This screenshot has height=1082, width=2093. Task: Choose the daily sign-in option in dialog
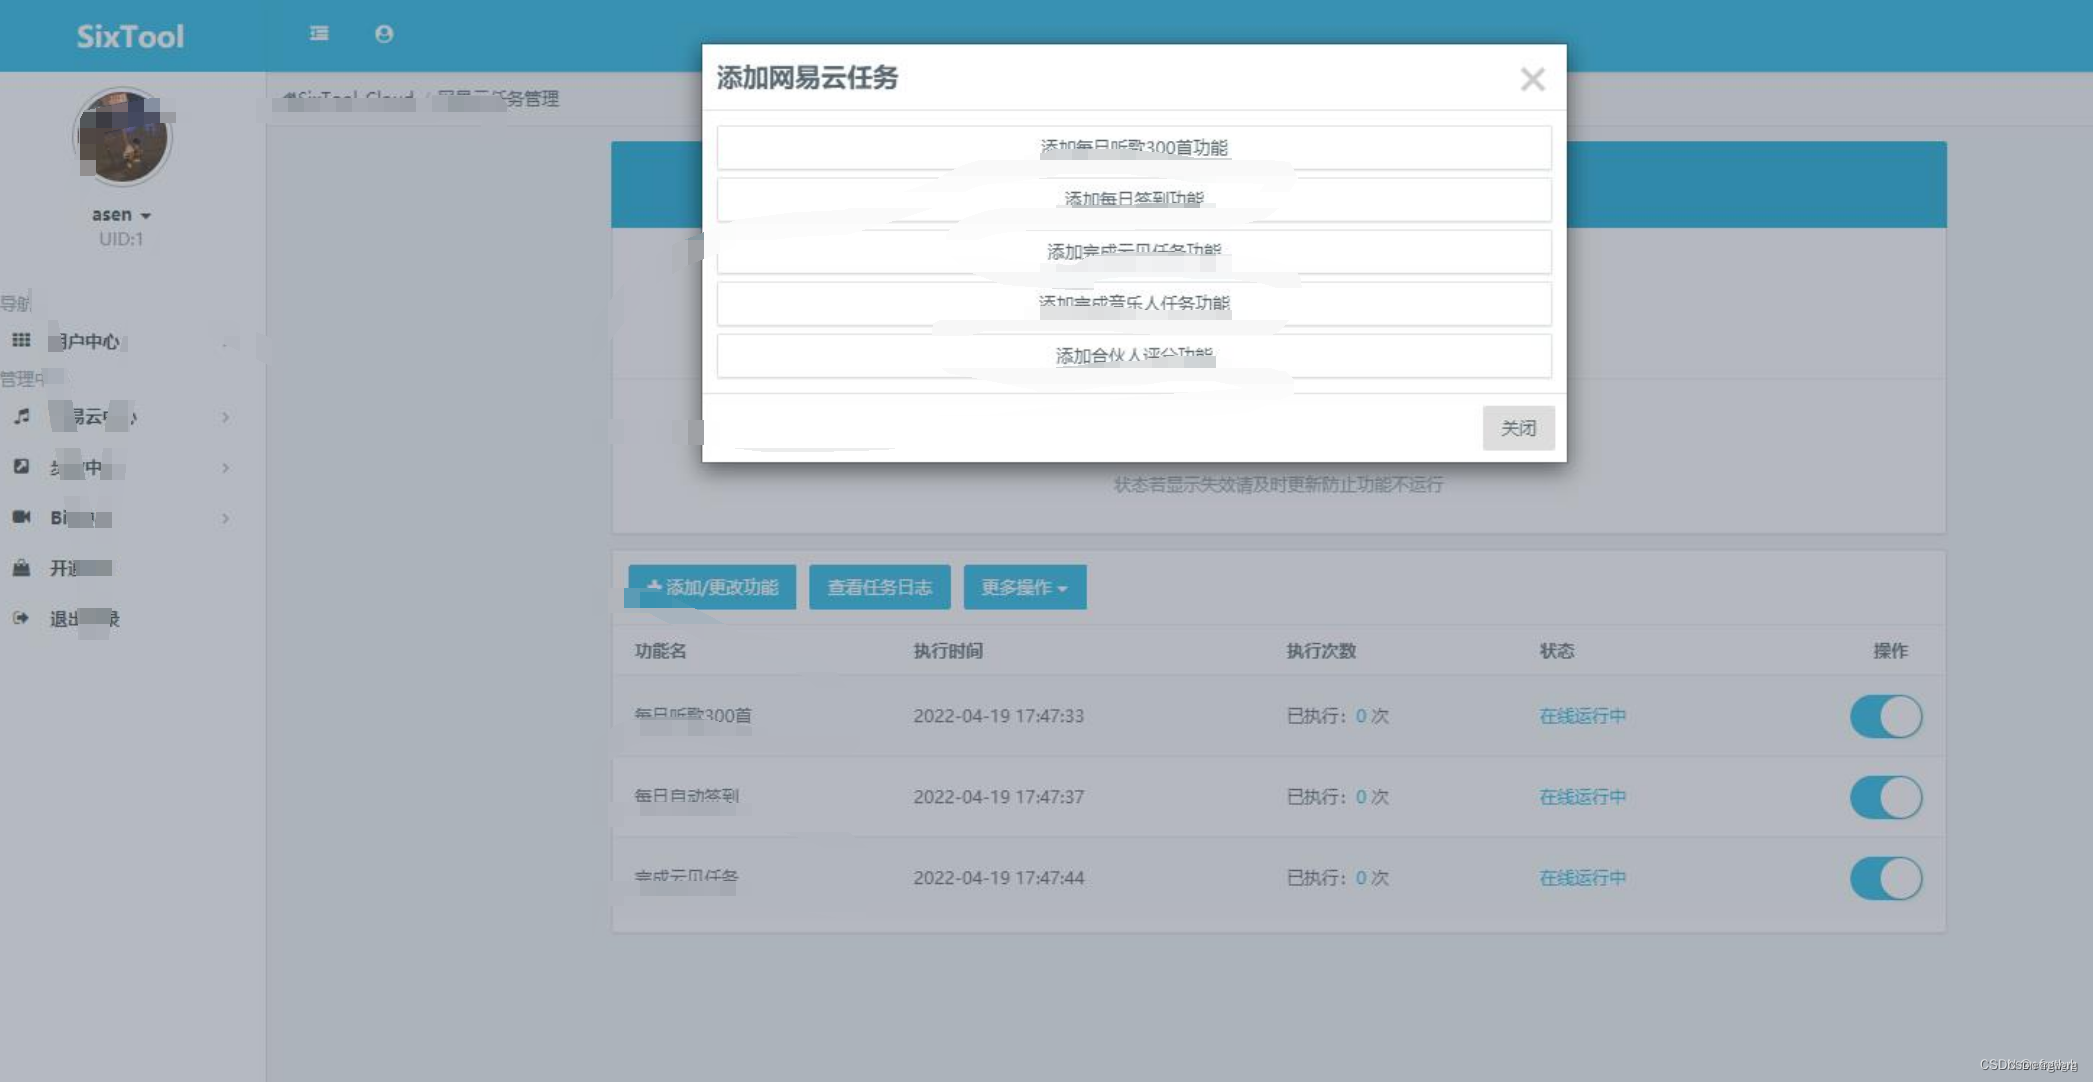coord(1134,199)
